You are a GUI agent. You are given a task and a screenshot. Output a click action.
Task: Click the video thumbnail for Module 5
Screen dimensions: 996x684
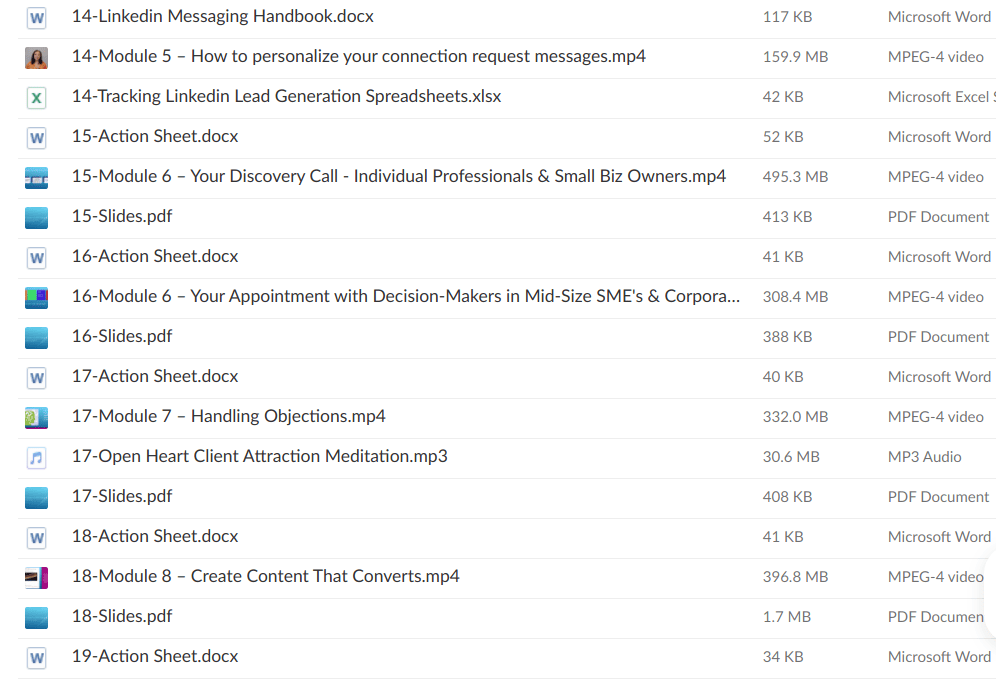click(x=37, y=57)
